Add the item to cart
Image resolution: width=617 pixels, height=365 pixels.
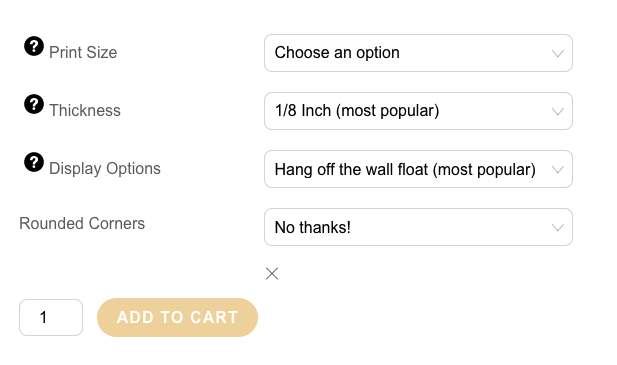click(177, 317)
